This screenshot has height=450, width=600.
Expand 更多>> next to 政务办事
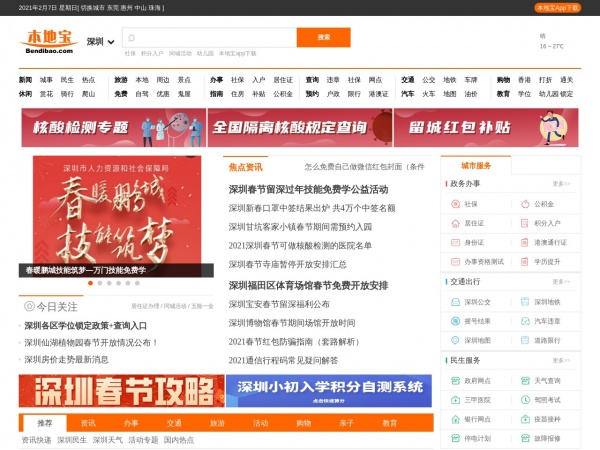pos(561,184)
